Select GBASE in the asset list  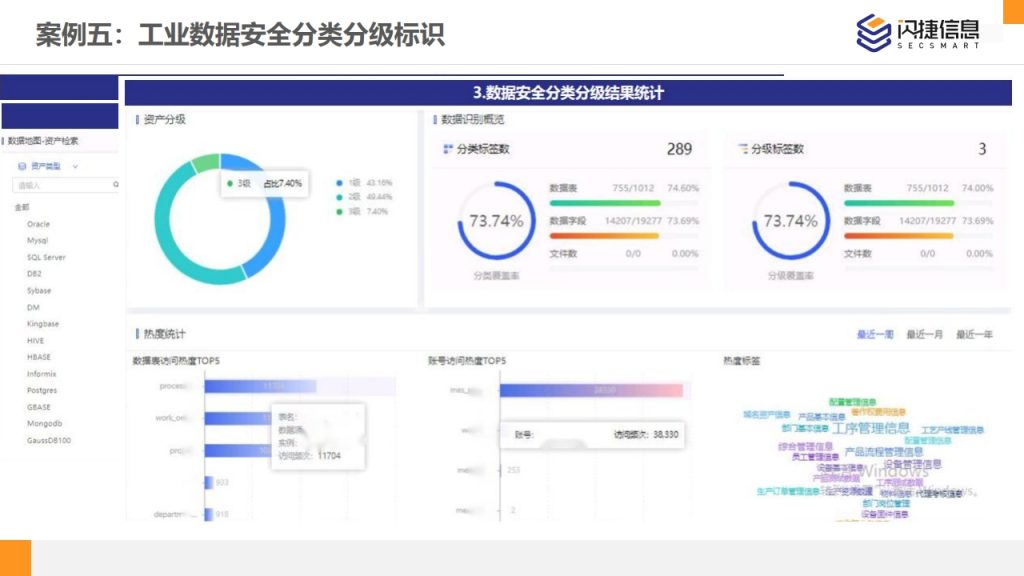pyautogui.click(x=39, y=408)
